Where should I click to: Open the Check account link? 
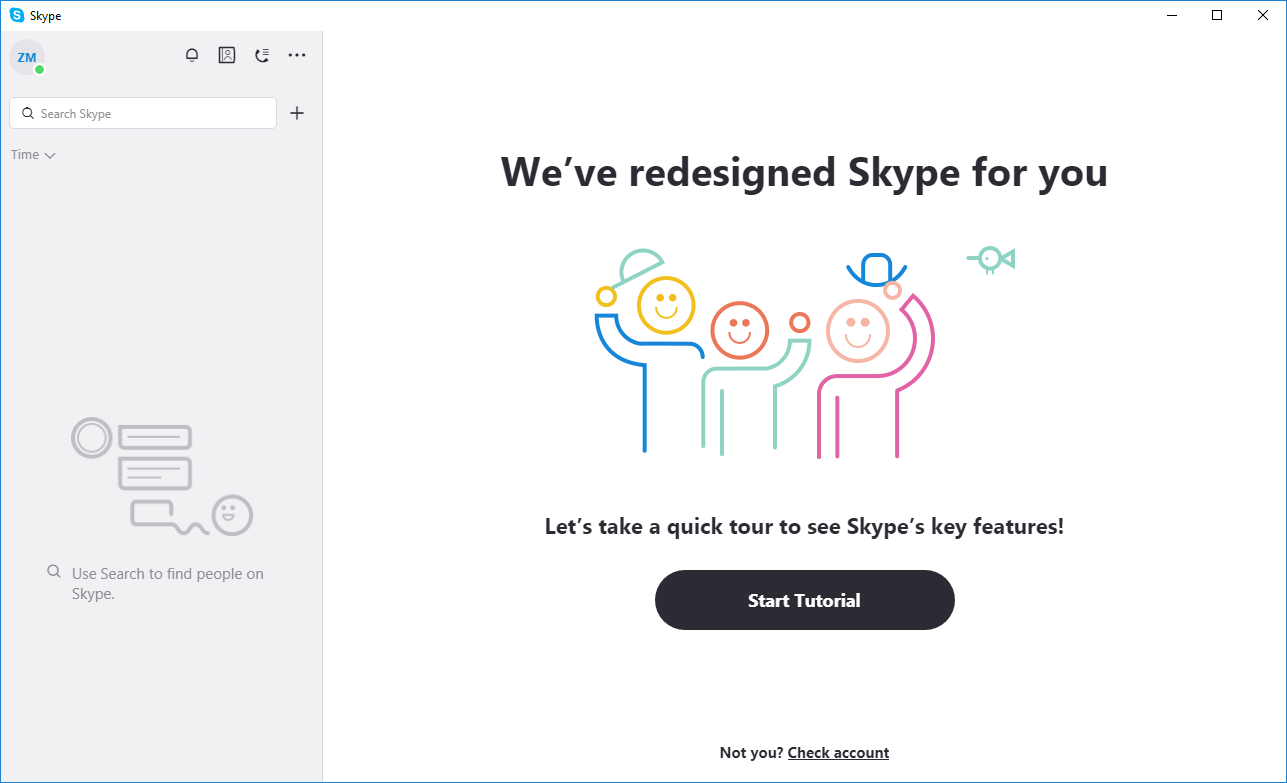(838, 752)
